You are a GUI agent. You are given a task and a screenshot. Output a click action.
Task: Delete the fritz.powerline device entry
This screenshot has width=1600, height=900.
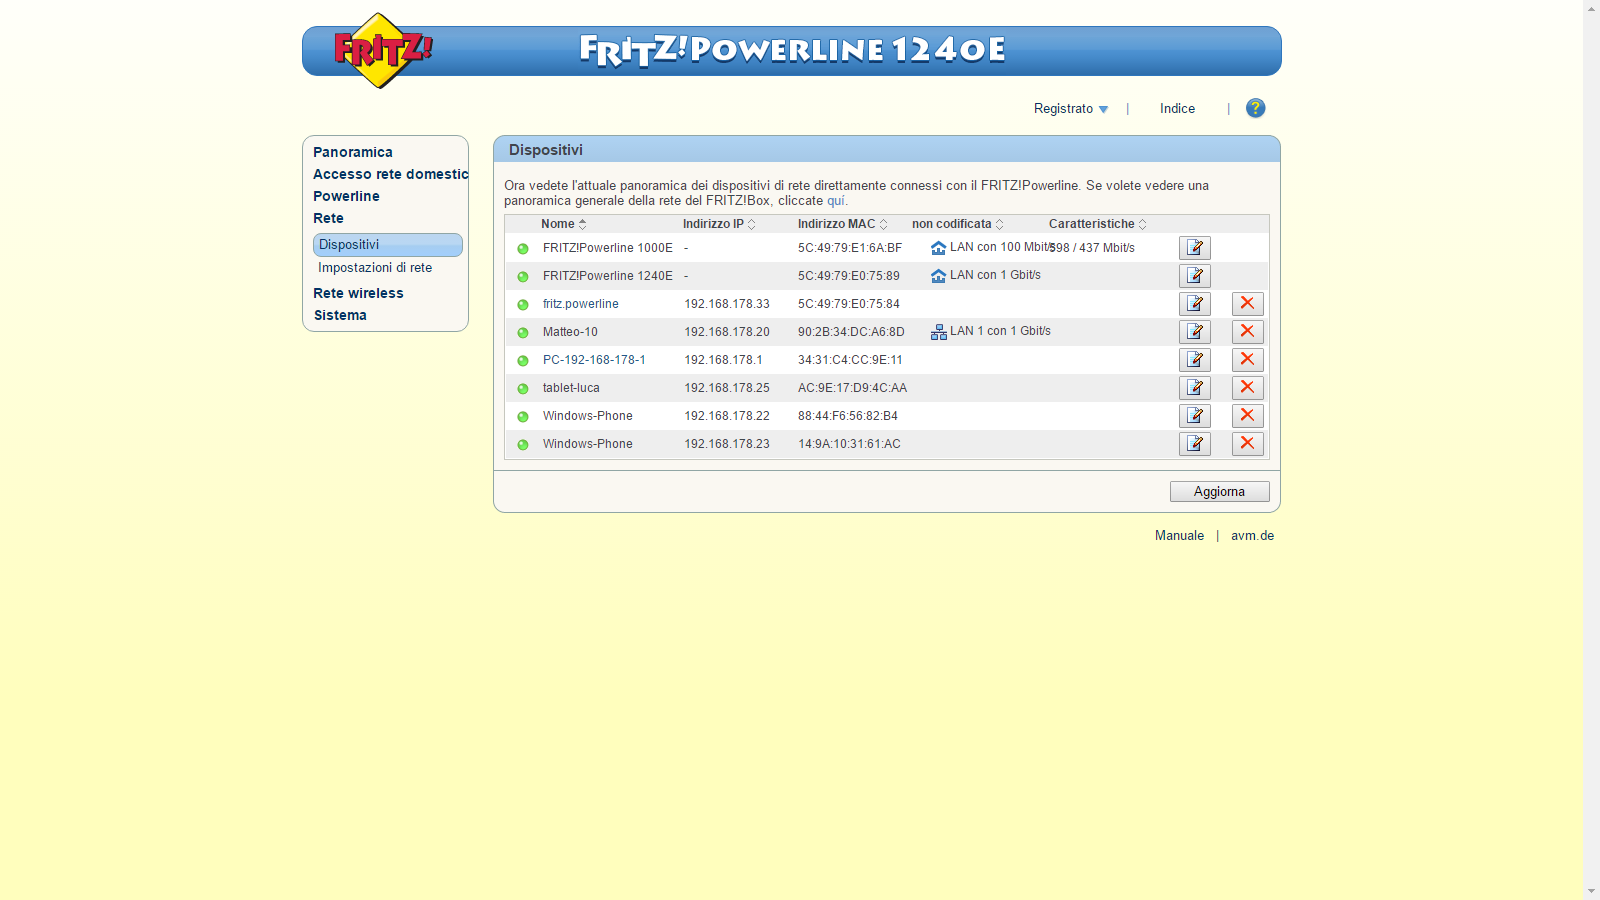(1247, 304)
